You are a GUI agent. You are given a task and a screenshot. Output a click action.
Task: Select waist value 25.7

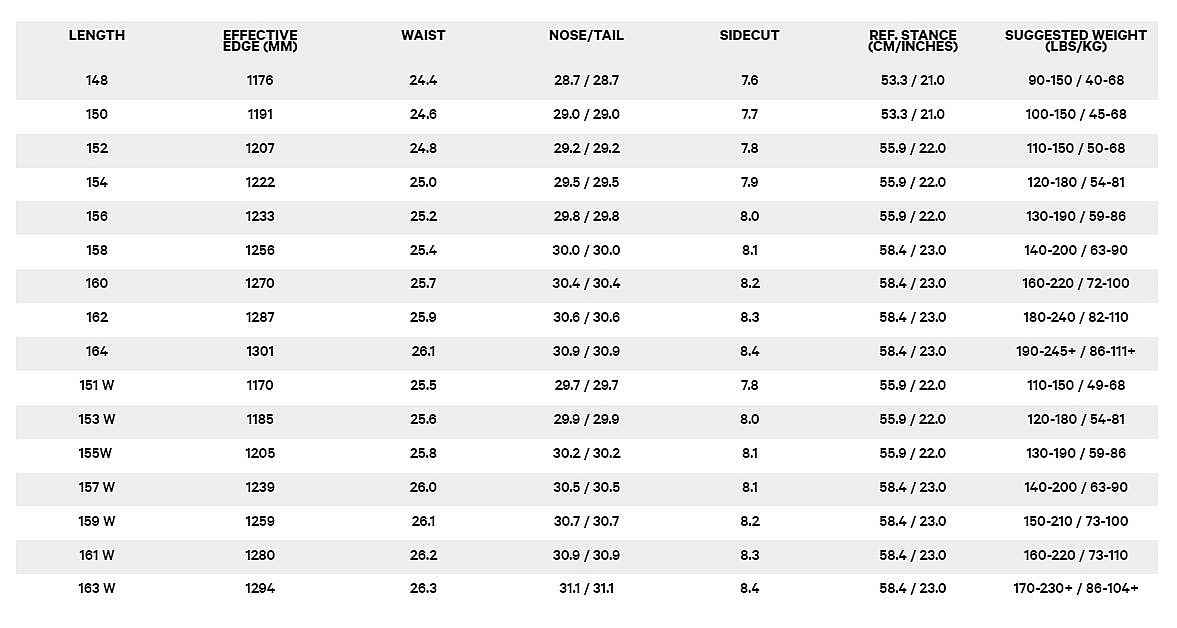423,284
